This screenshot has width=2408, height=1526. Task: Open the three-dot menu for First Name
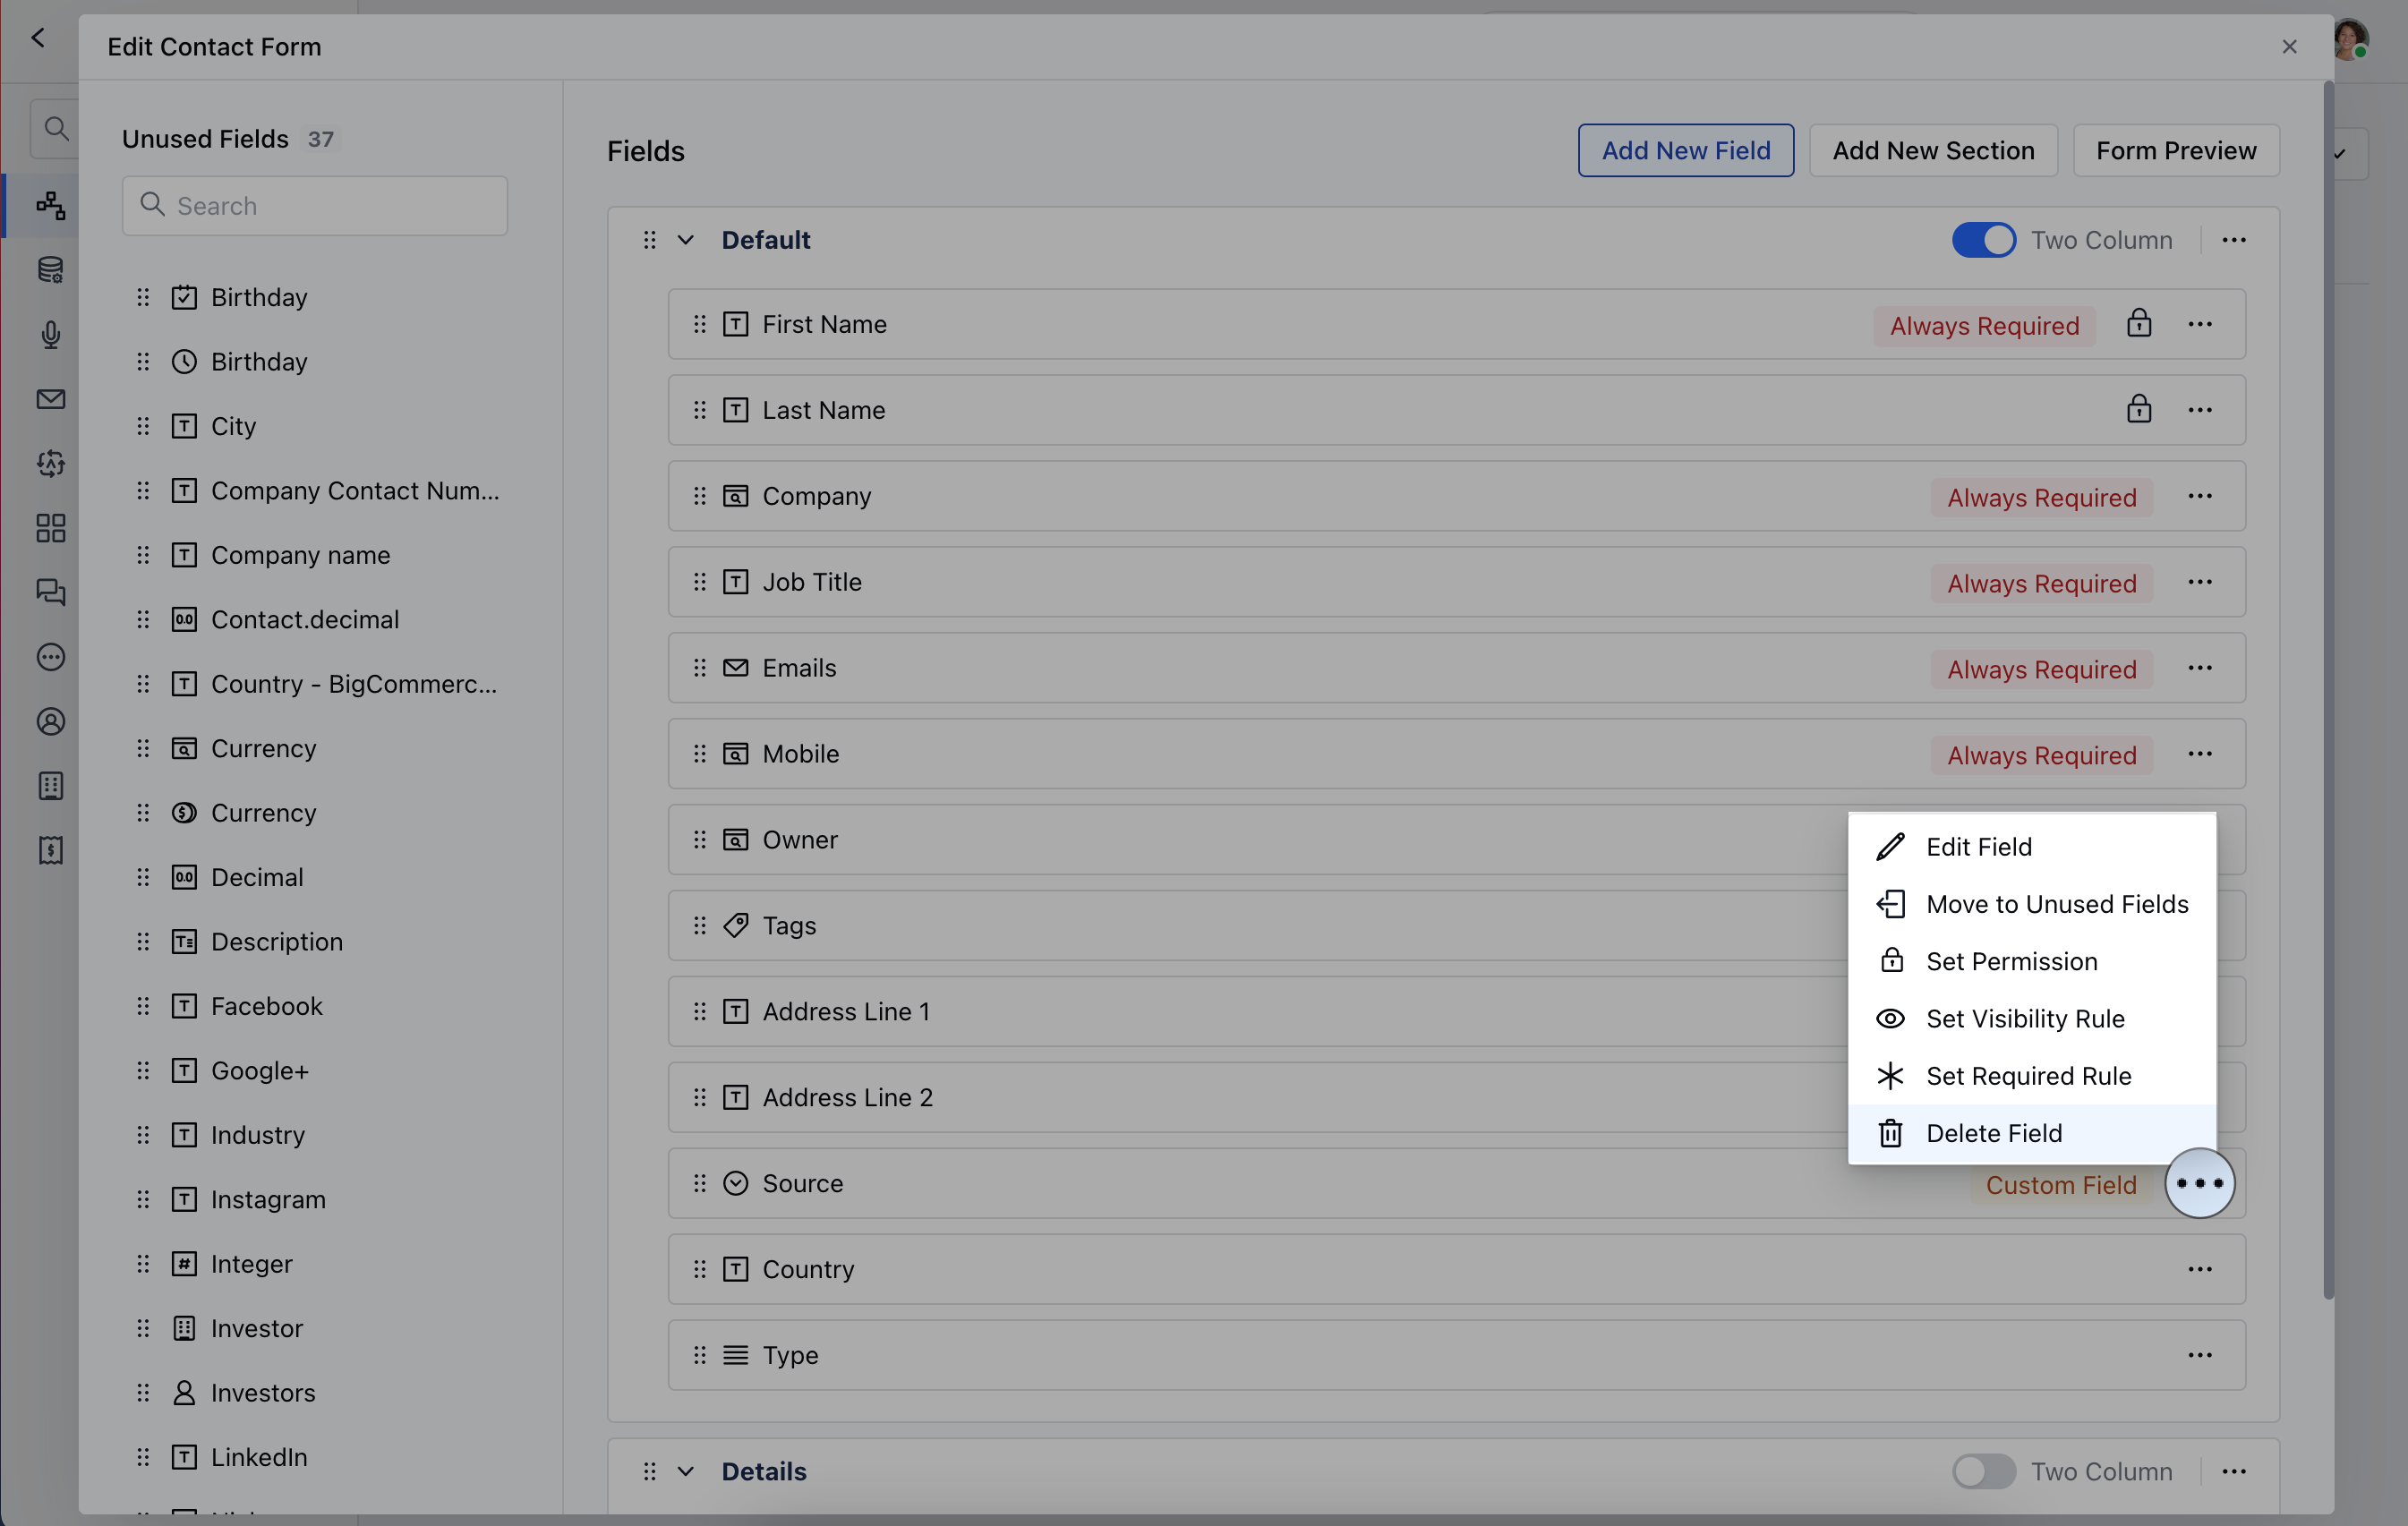pyautogui.click(x=2199, y=324)
